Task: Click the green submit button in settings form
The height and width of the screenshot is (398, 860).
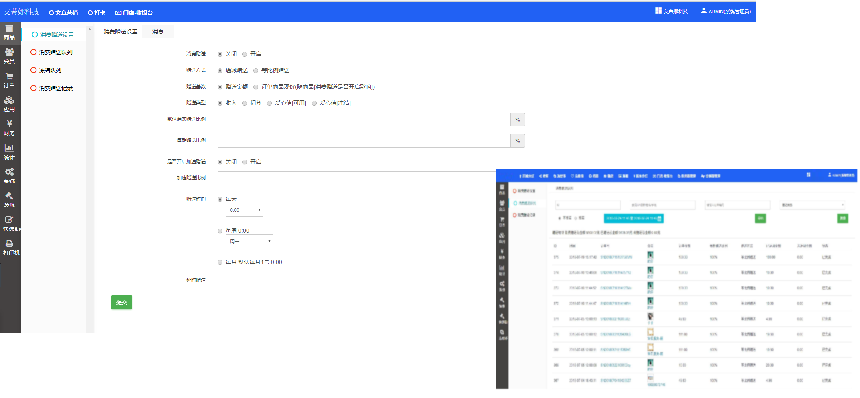Action: coord(121,302)
